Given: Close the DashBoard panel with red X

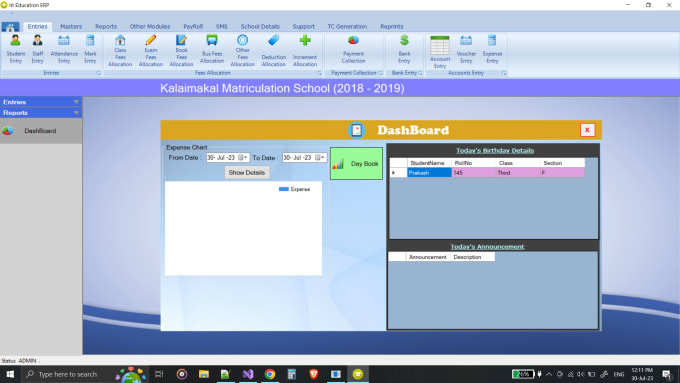Looking at the screenshot, I should (587, 130).
